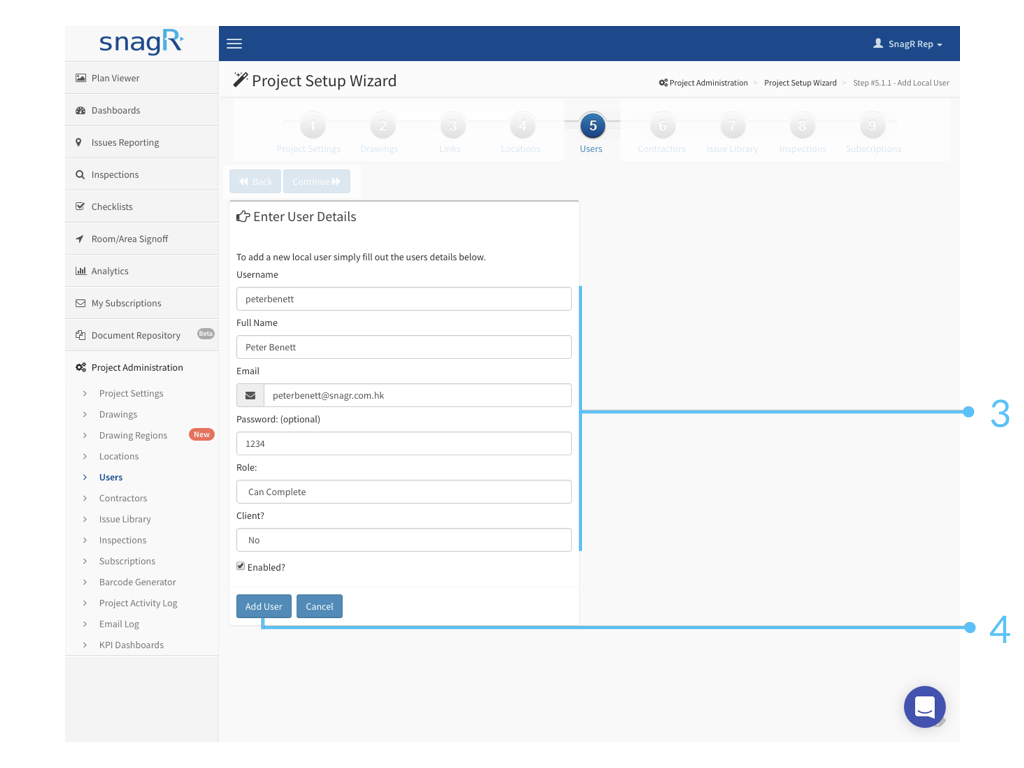Open Project Settings submenu item
This screenshot has width=1024, height=768.
click(131, 394)
